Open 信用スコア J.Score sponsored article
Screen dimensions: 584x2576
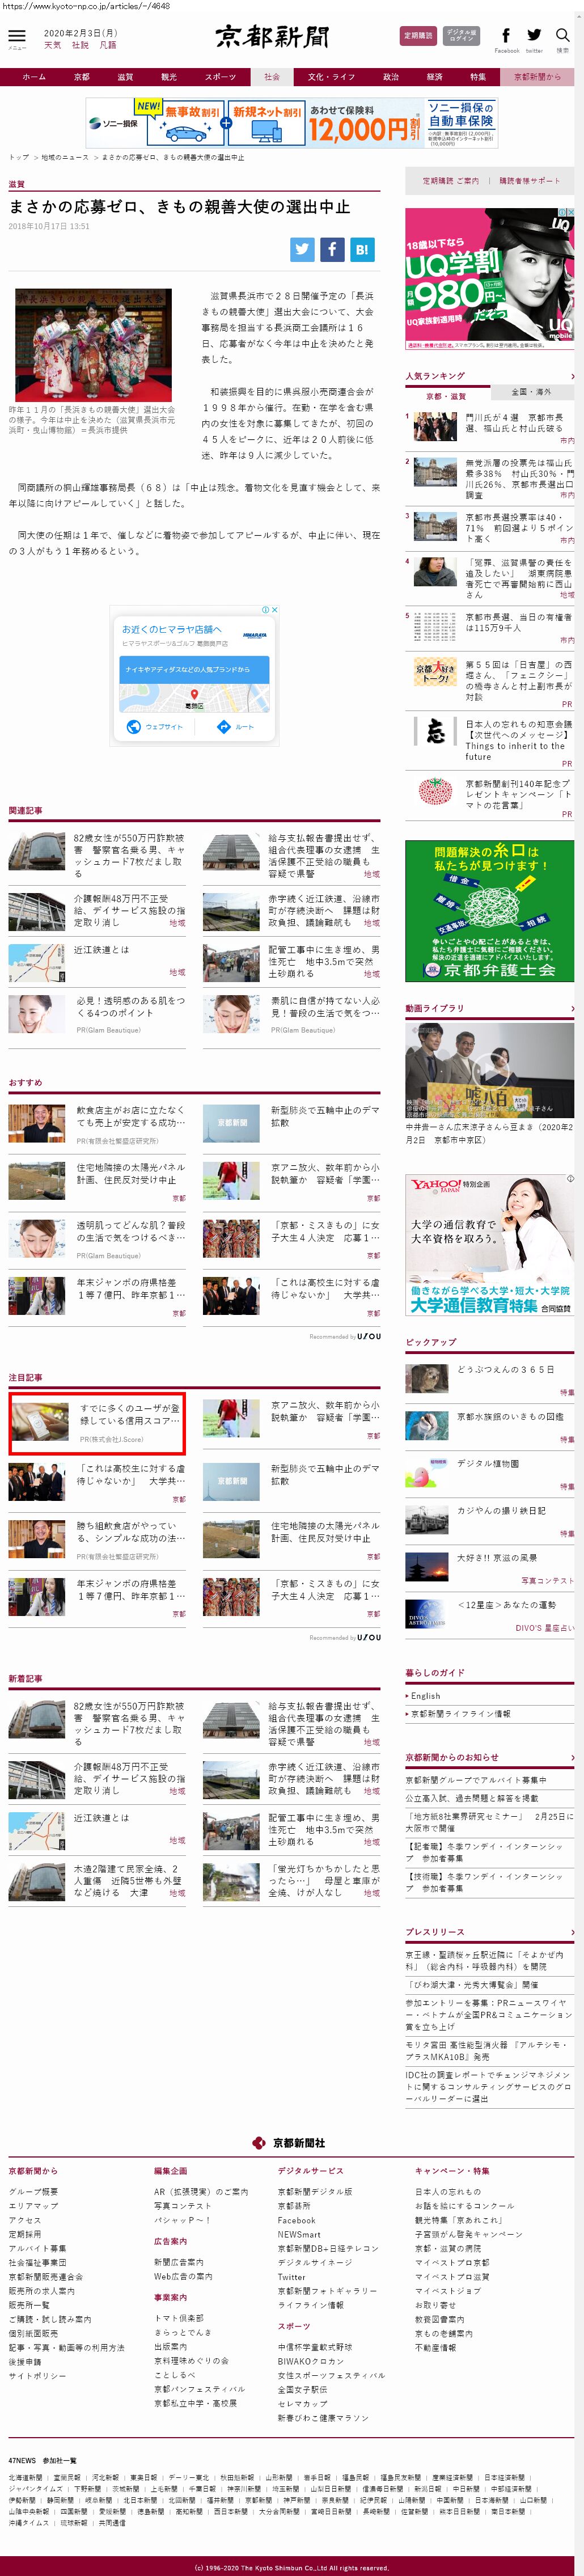point(97,1422)
